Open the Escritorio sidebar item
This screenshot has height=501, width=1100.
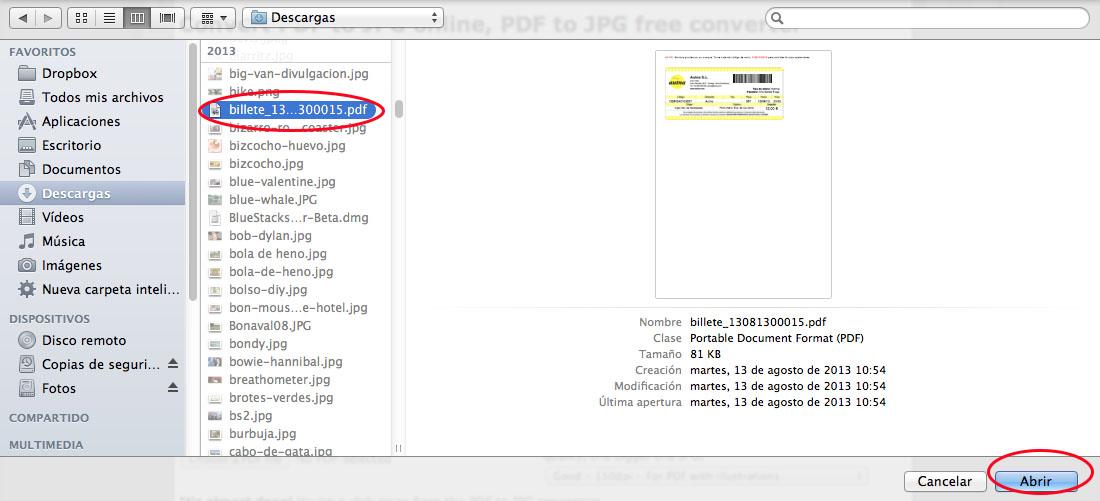[71, 145]
